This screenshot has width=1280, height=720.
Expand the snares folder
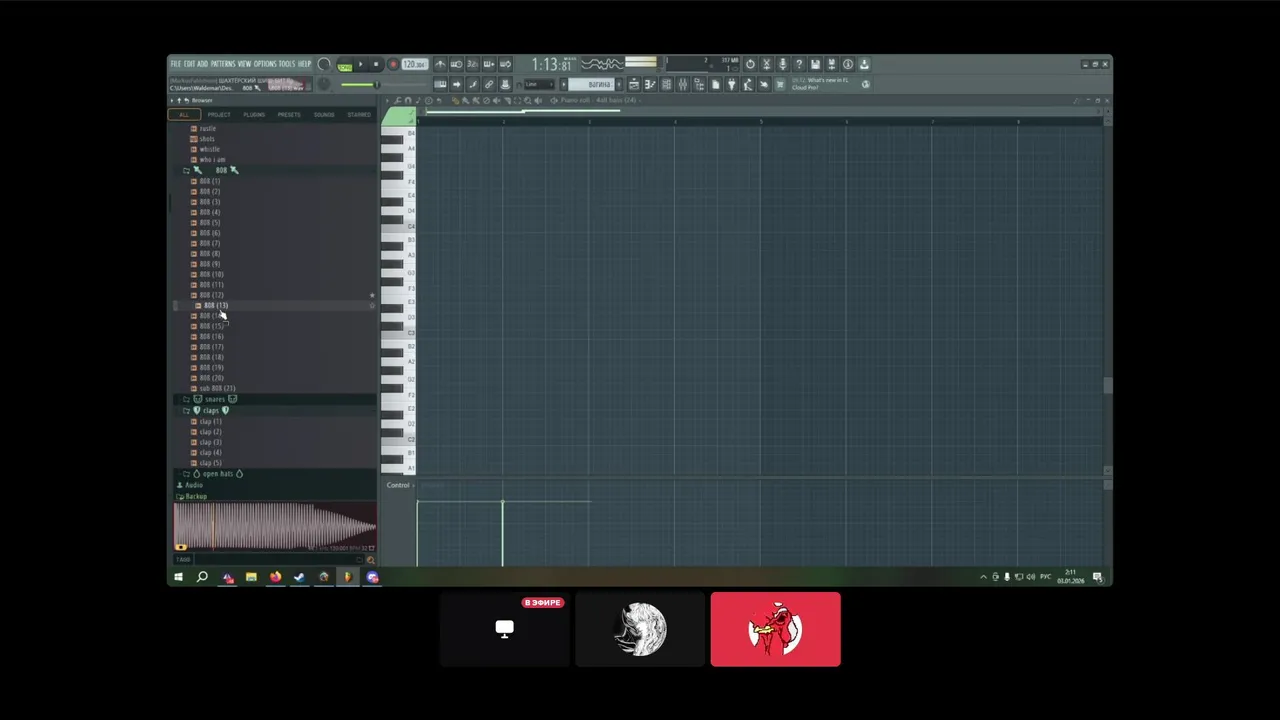click(x=215, y=399)
